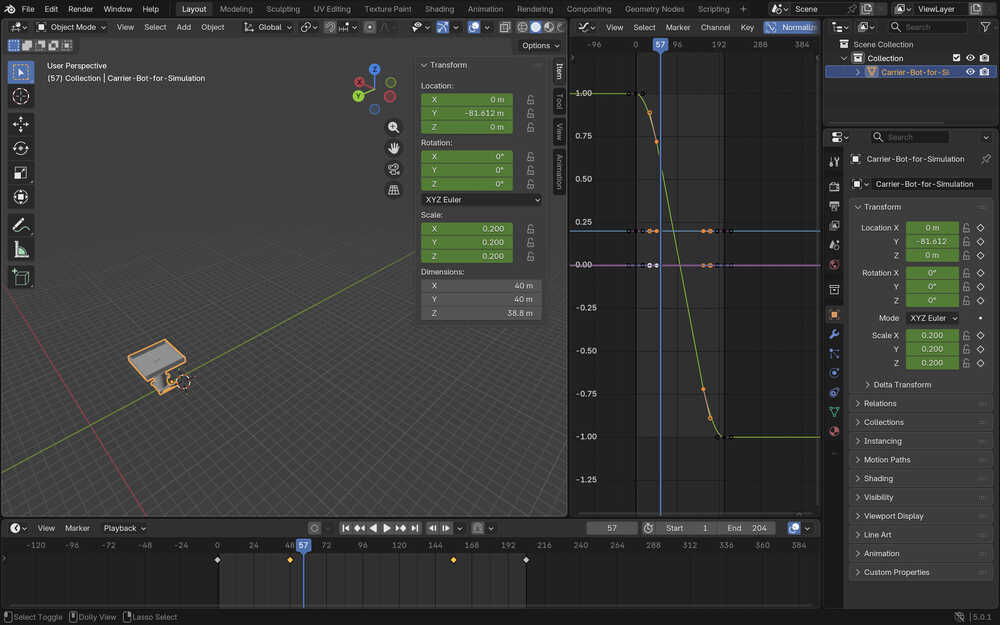
Task: Activate the Rotate tool
Action: 20,148
